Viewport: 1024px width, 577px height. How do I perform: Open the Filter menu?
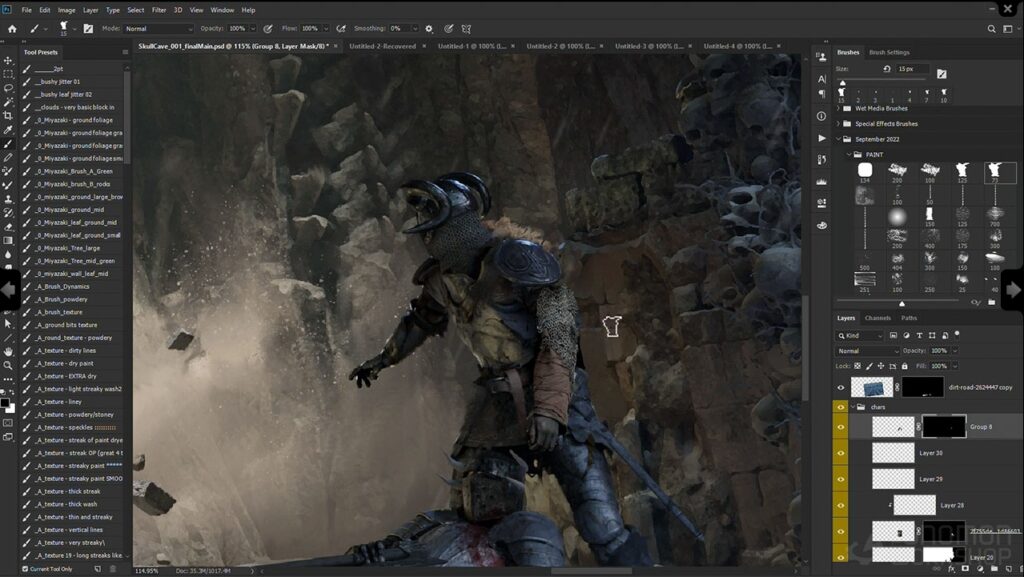(159, 10)
